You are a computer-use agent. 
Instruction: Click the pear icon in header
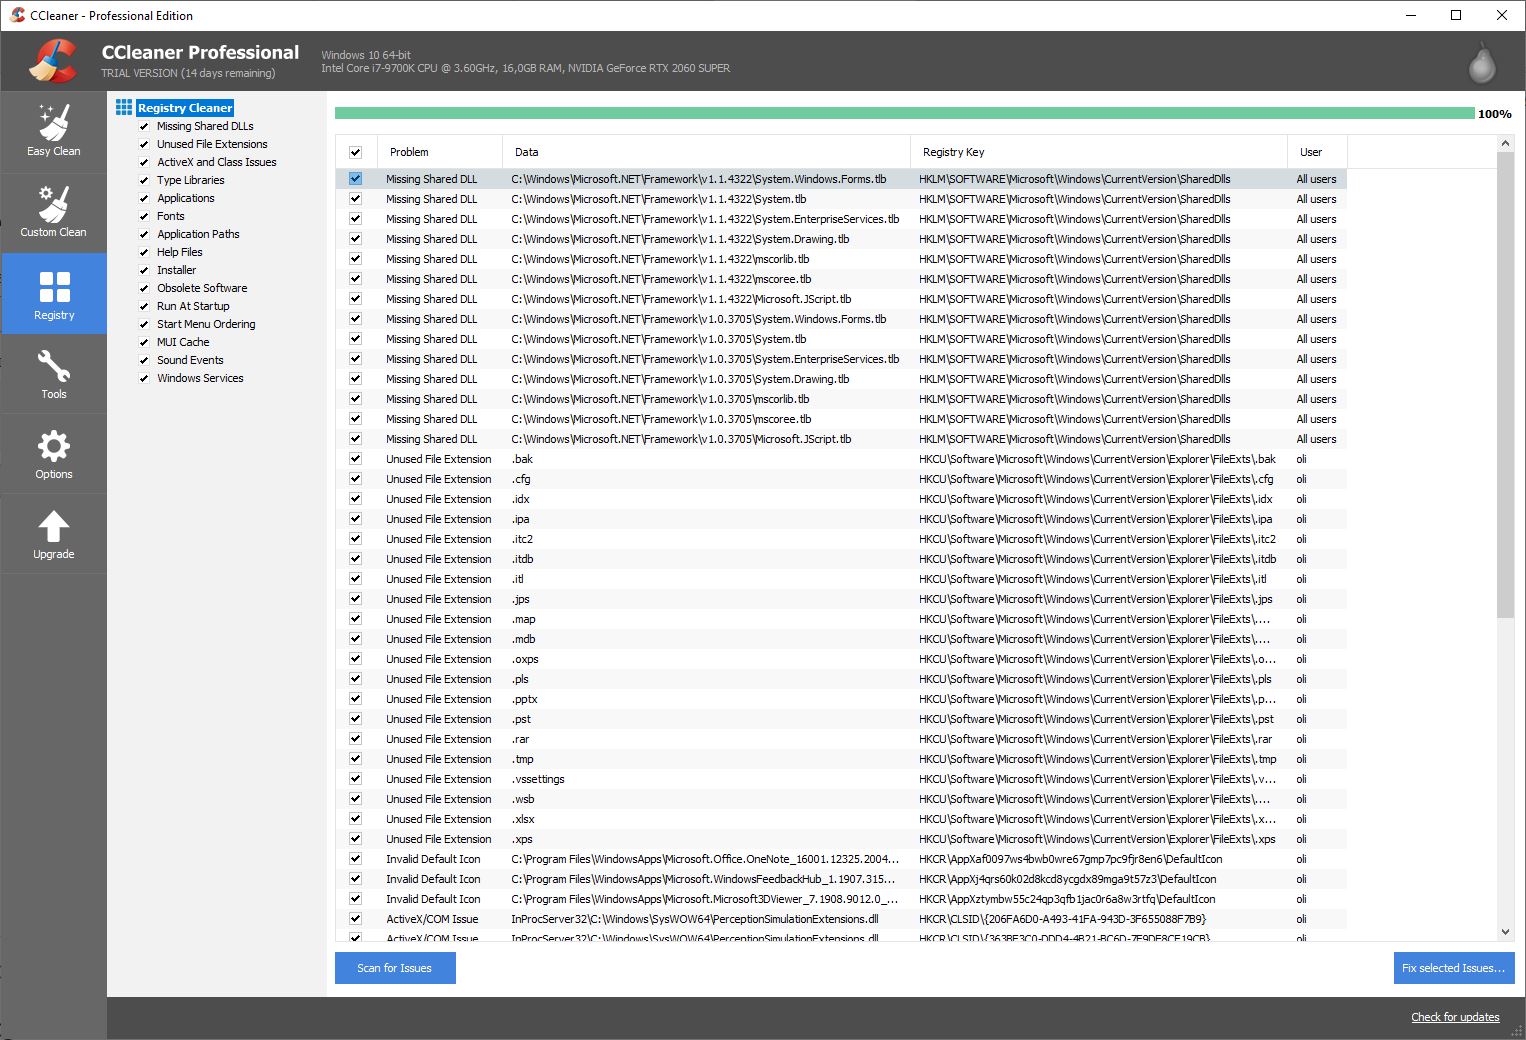1481,62
